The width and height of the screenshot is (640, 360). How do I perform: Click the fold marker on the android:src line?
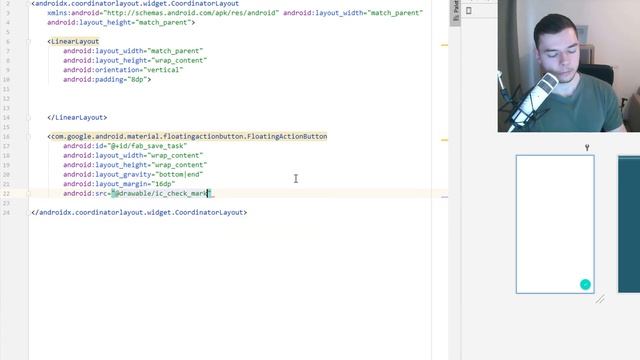[29, 193]
